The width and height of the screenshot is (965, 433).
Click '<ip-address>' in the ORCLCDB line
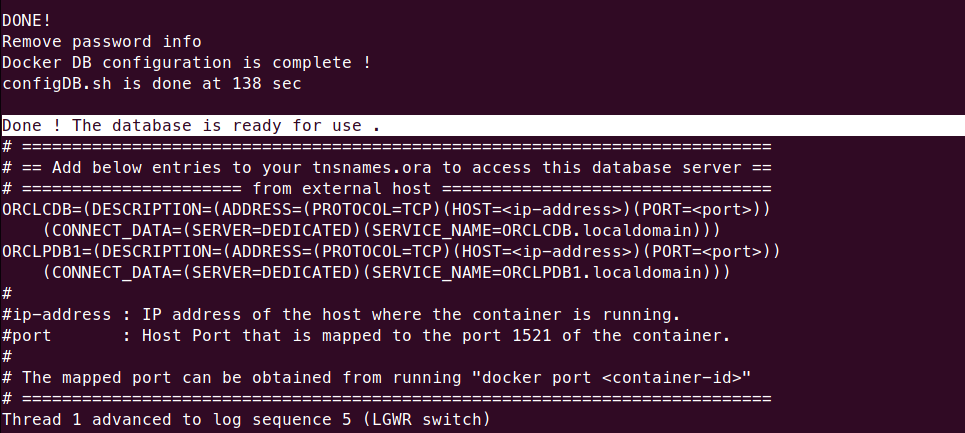coord(563,210)
